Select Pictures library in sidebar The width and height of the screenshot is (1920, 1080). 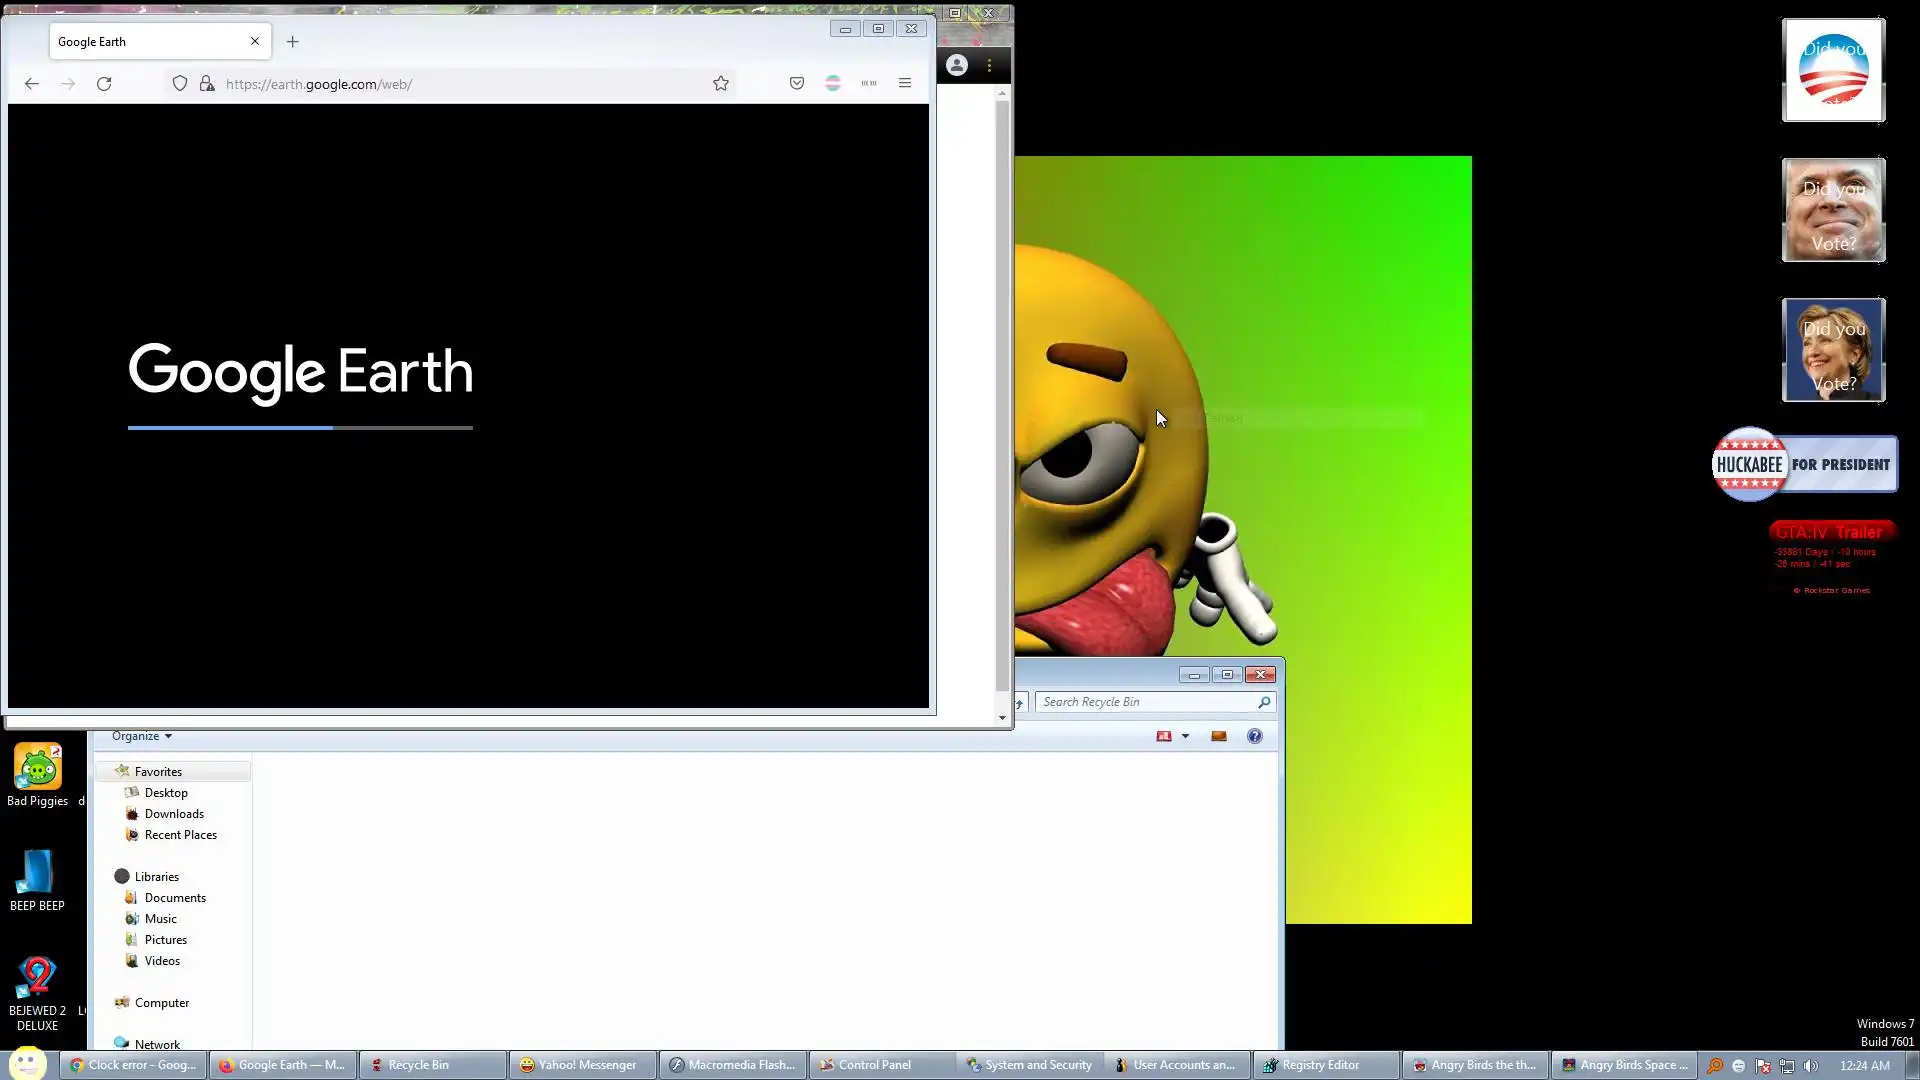pyautogui.click(x=165, y=940)
